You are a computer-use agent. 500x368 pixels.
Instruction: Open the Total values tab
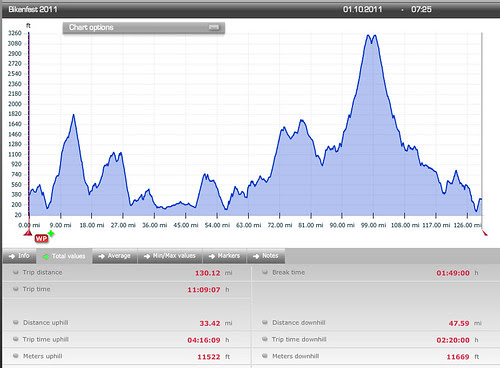tap(64, 256)
